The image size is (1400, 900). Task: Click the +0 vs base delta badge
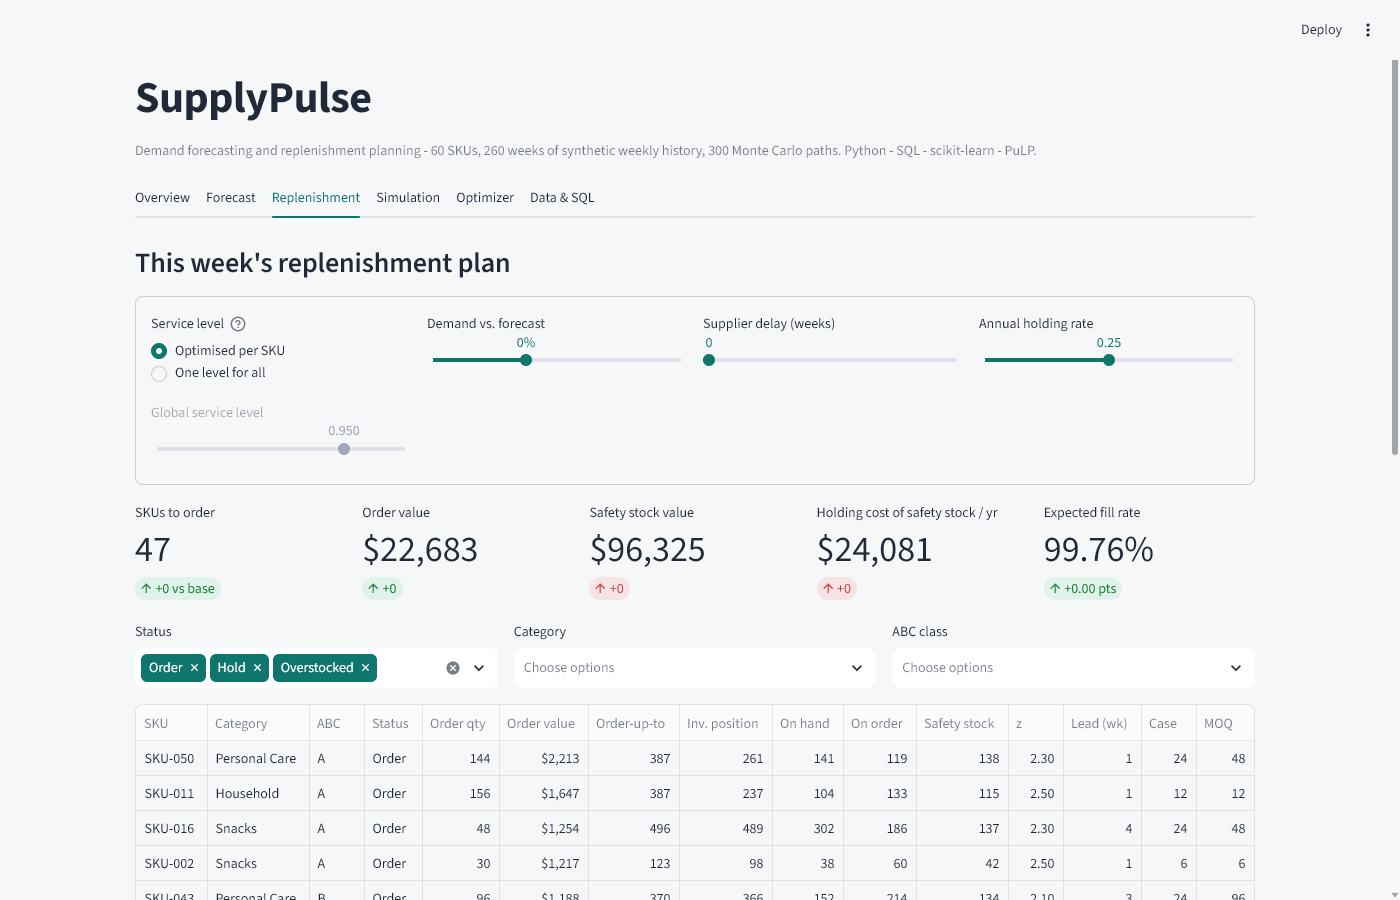click(178, 589)
